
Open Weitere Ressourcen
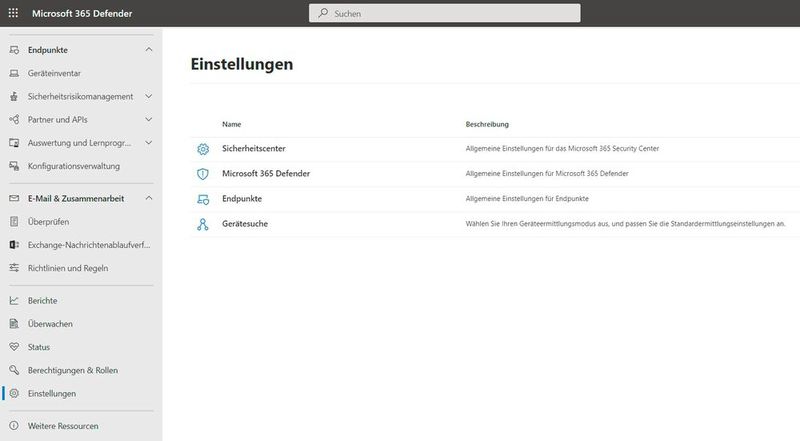click(63, 426)
